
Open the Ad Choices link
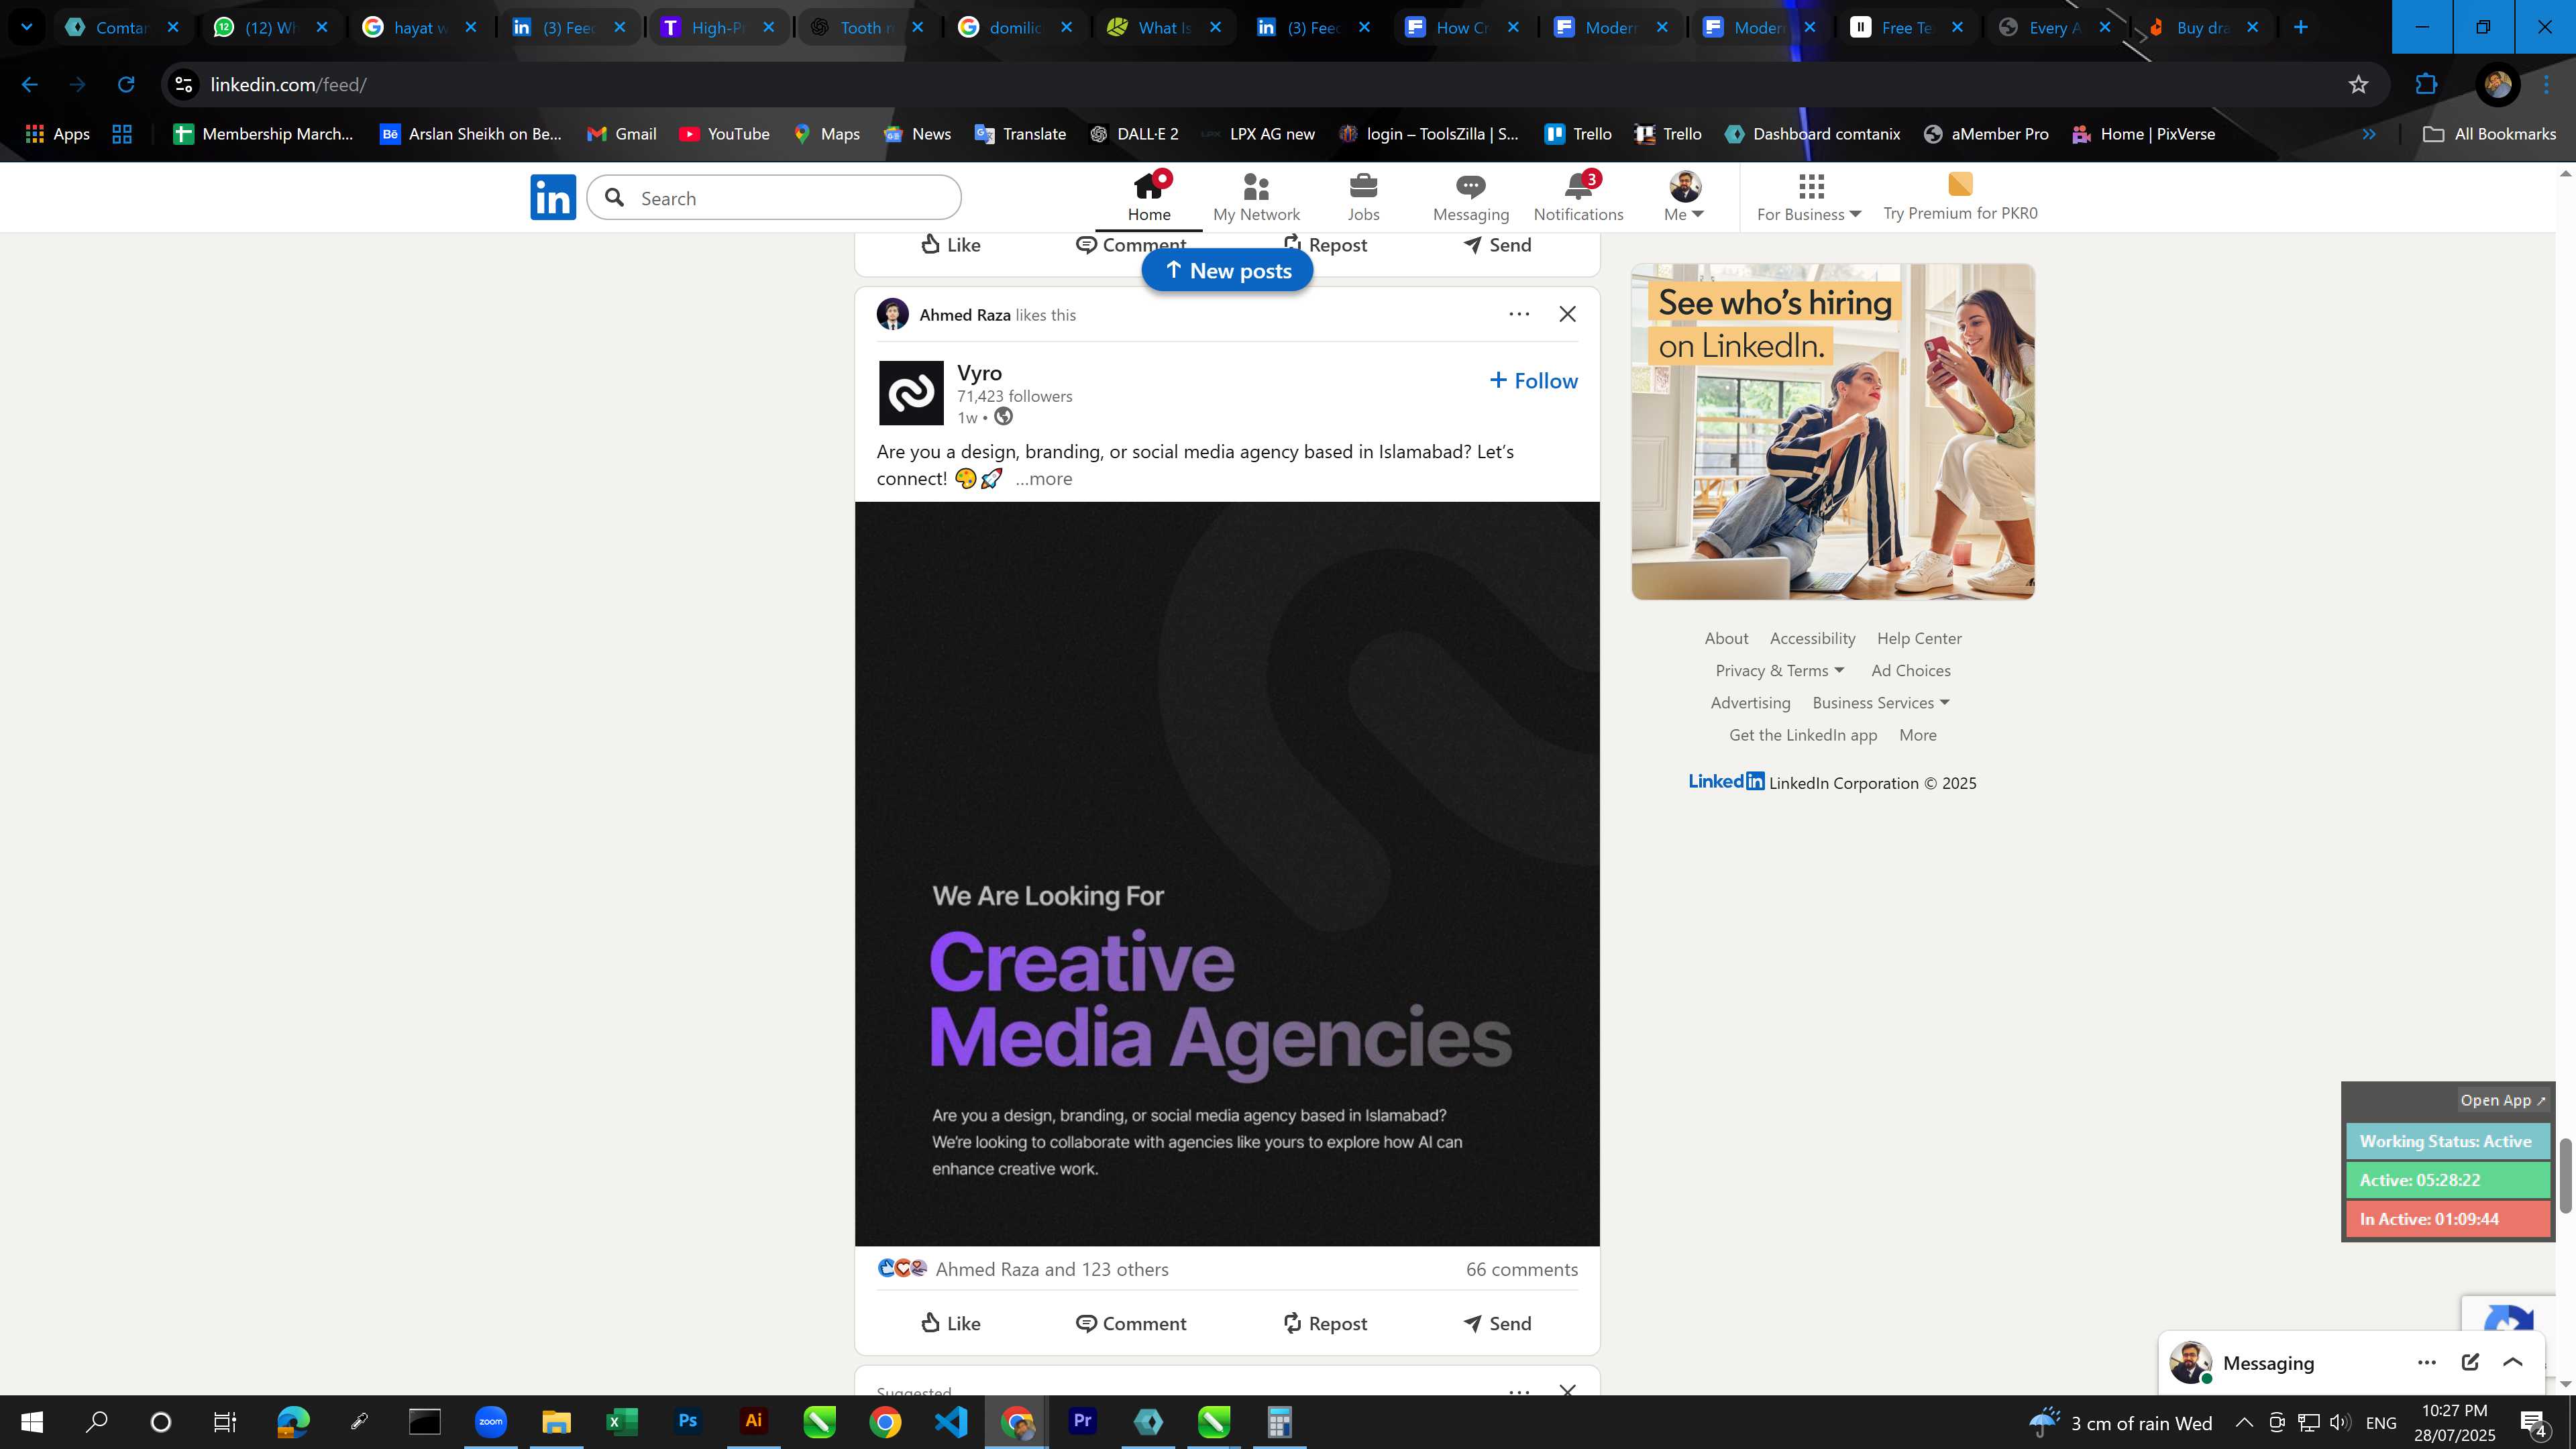coord(1910,670)
